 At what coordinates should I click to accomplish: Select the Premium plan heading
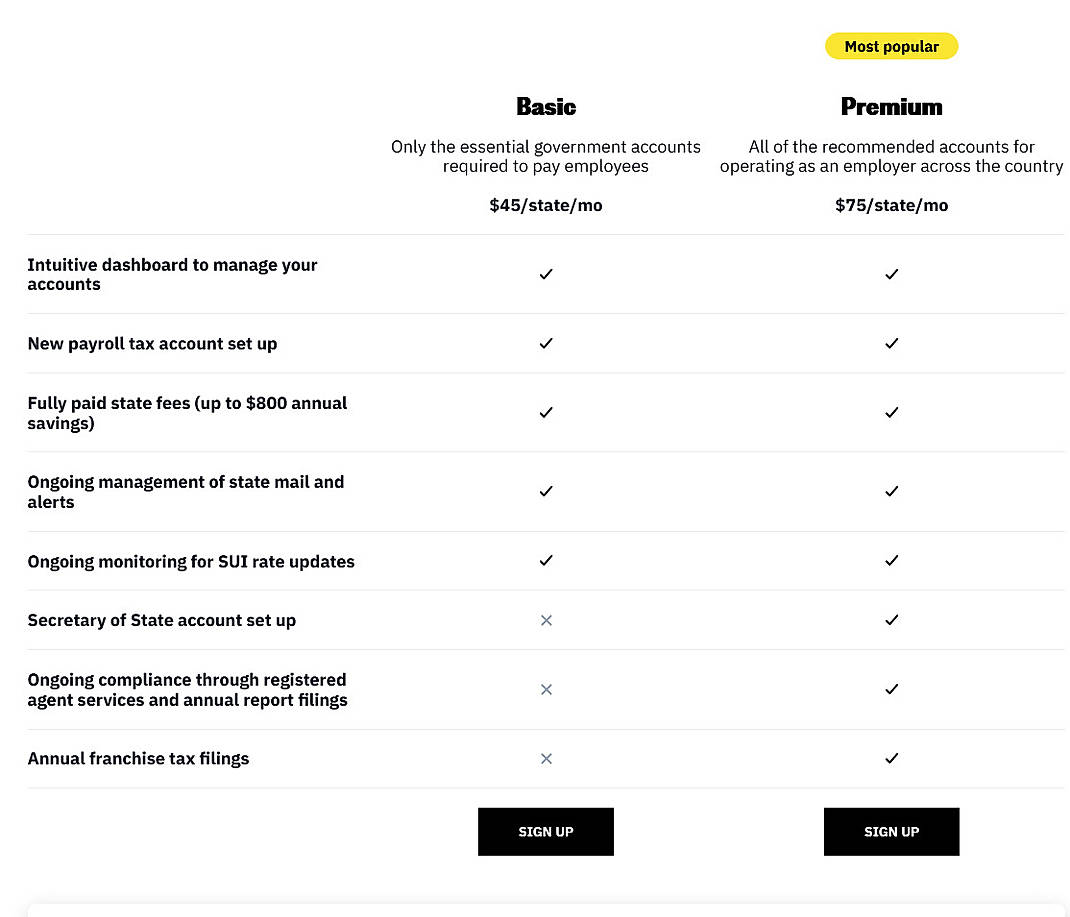(x=891, y=106)
